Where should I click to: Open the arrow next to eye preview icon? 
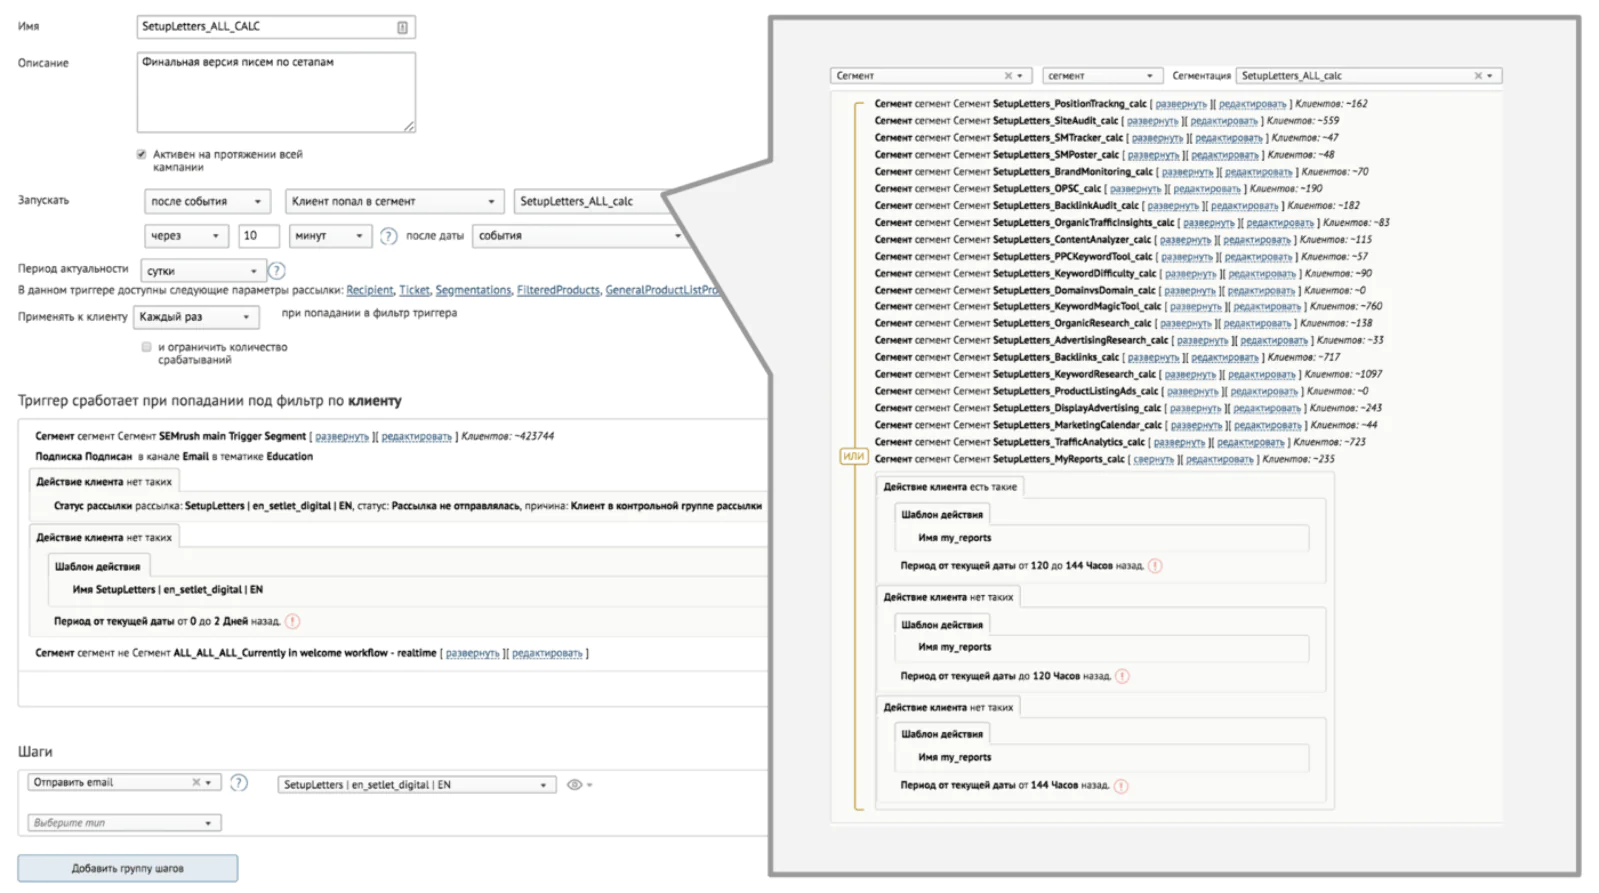coord(590,785)
